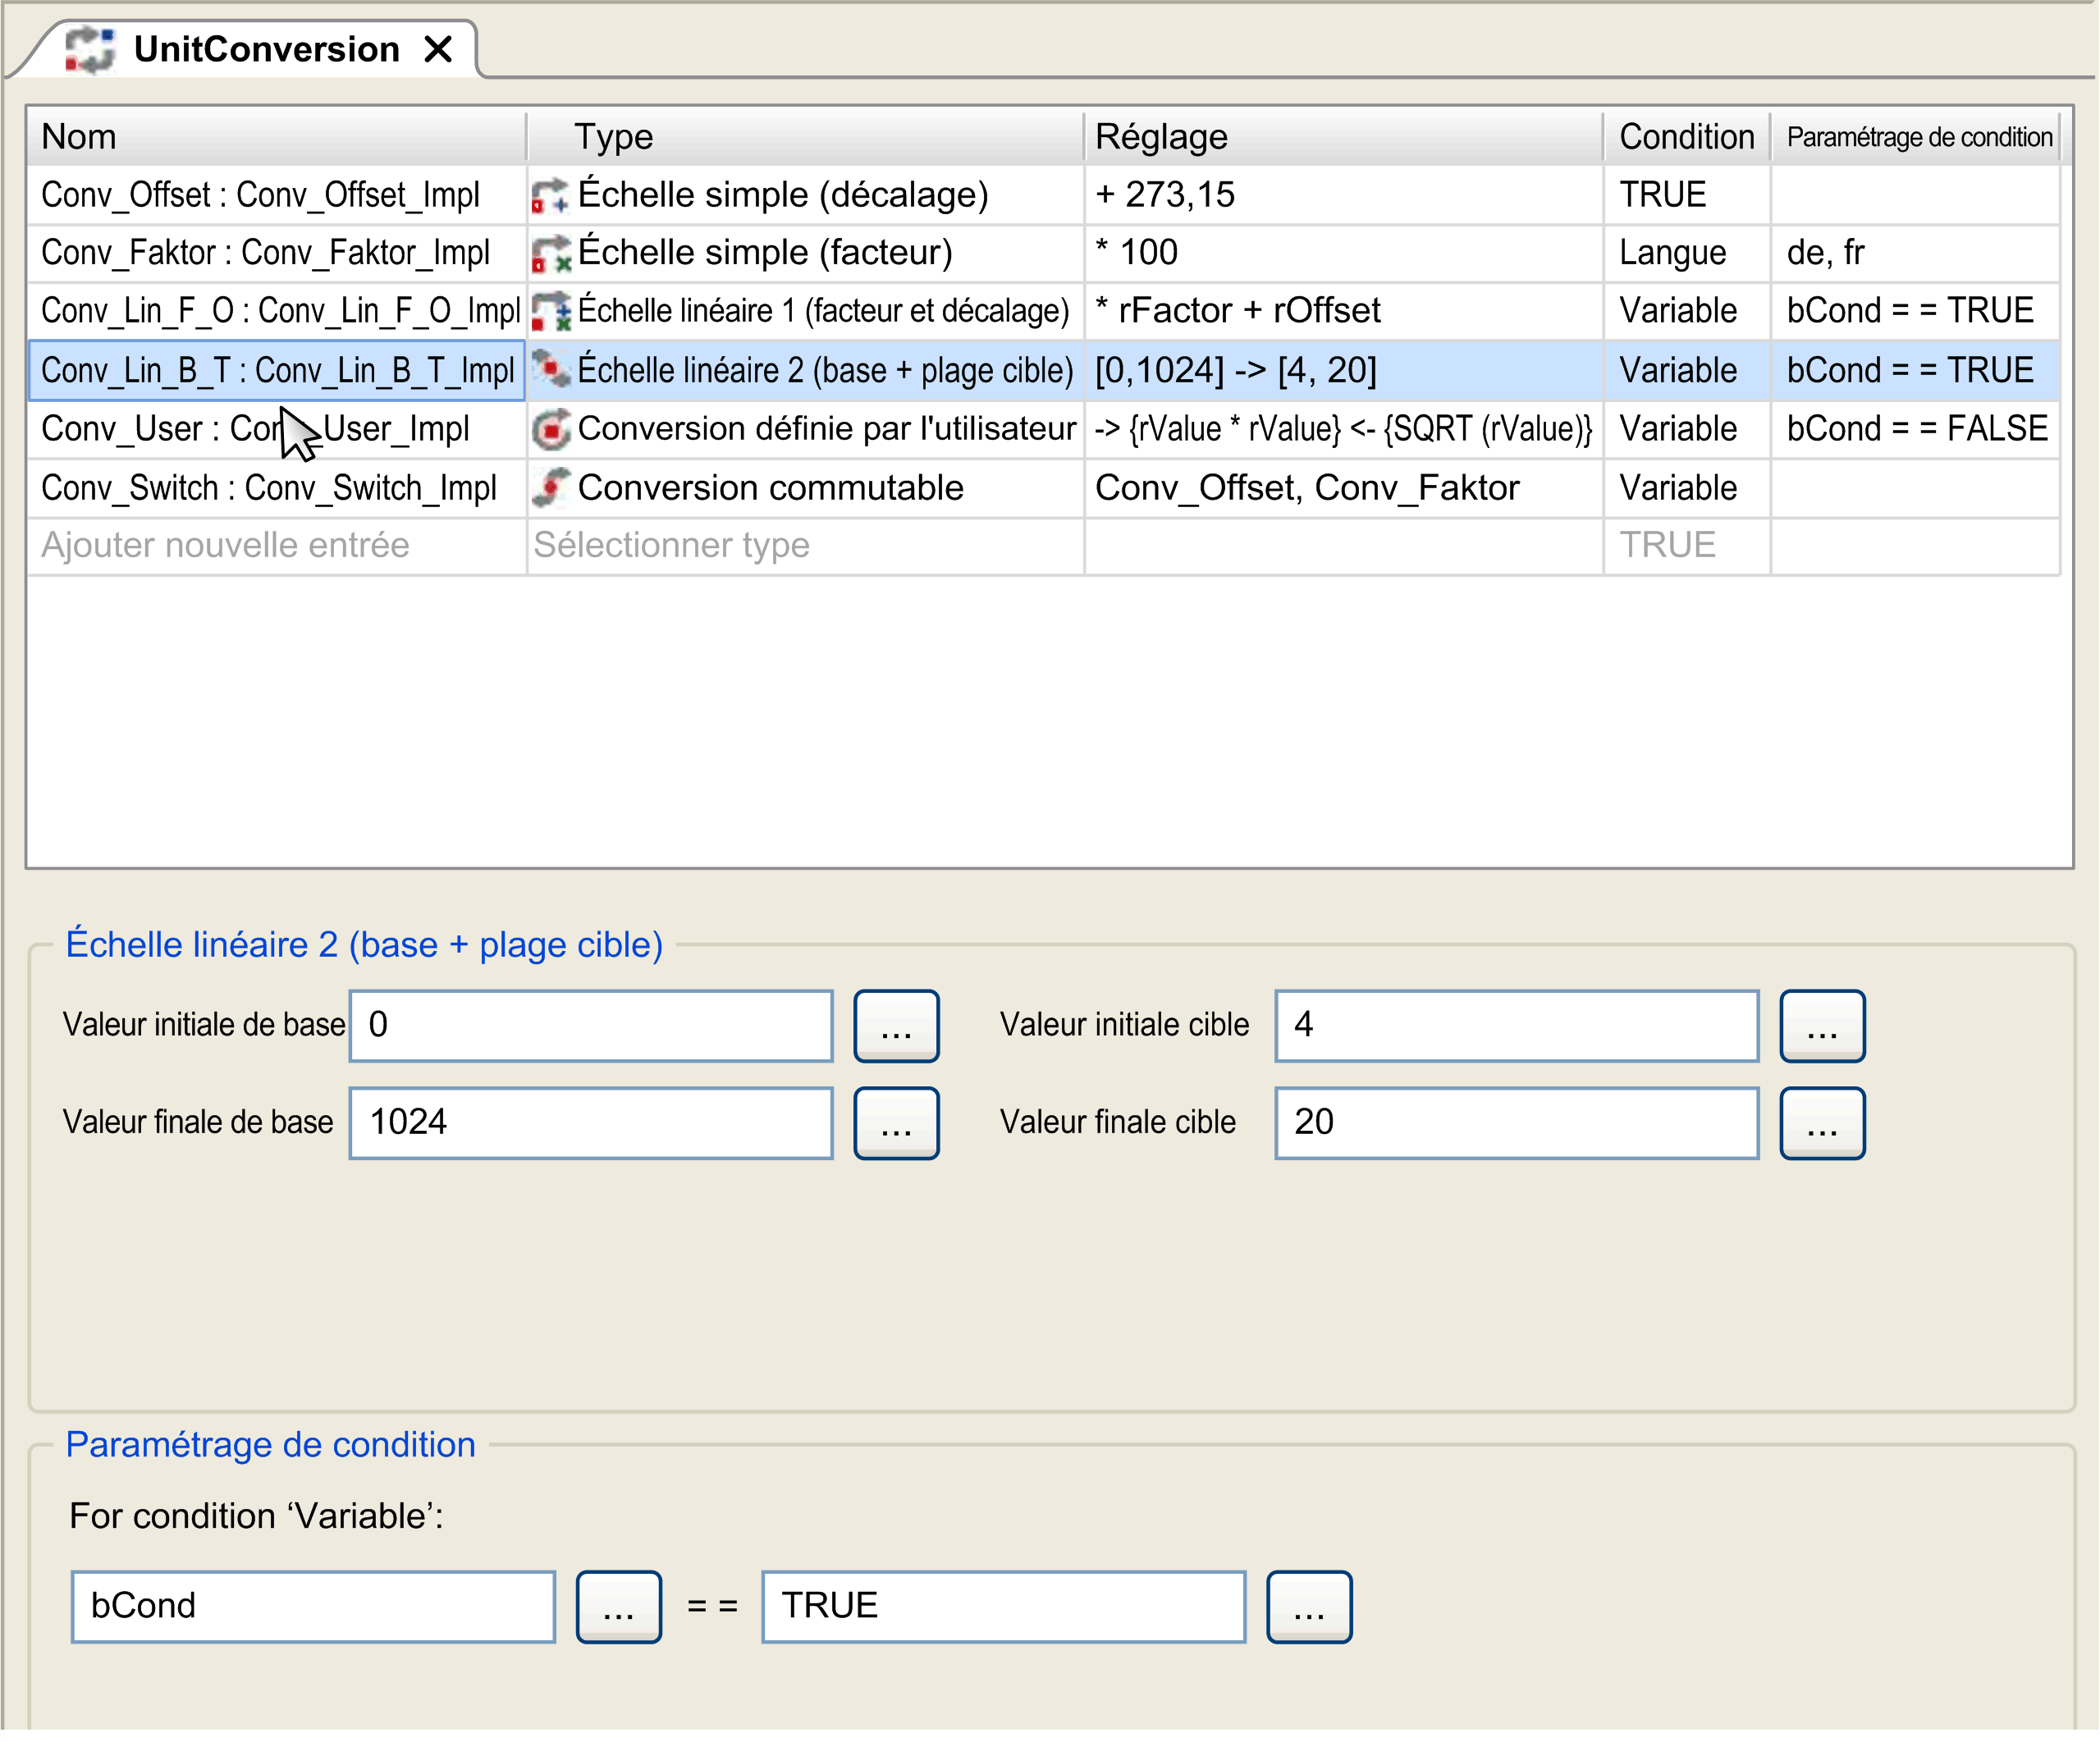Browse for the TRUE comparison value
2100x1742 pixels.
coord(1310,1607)
